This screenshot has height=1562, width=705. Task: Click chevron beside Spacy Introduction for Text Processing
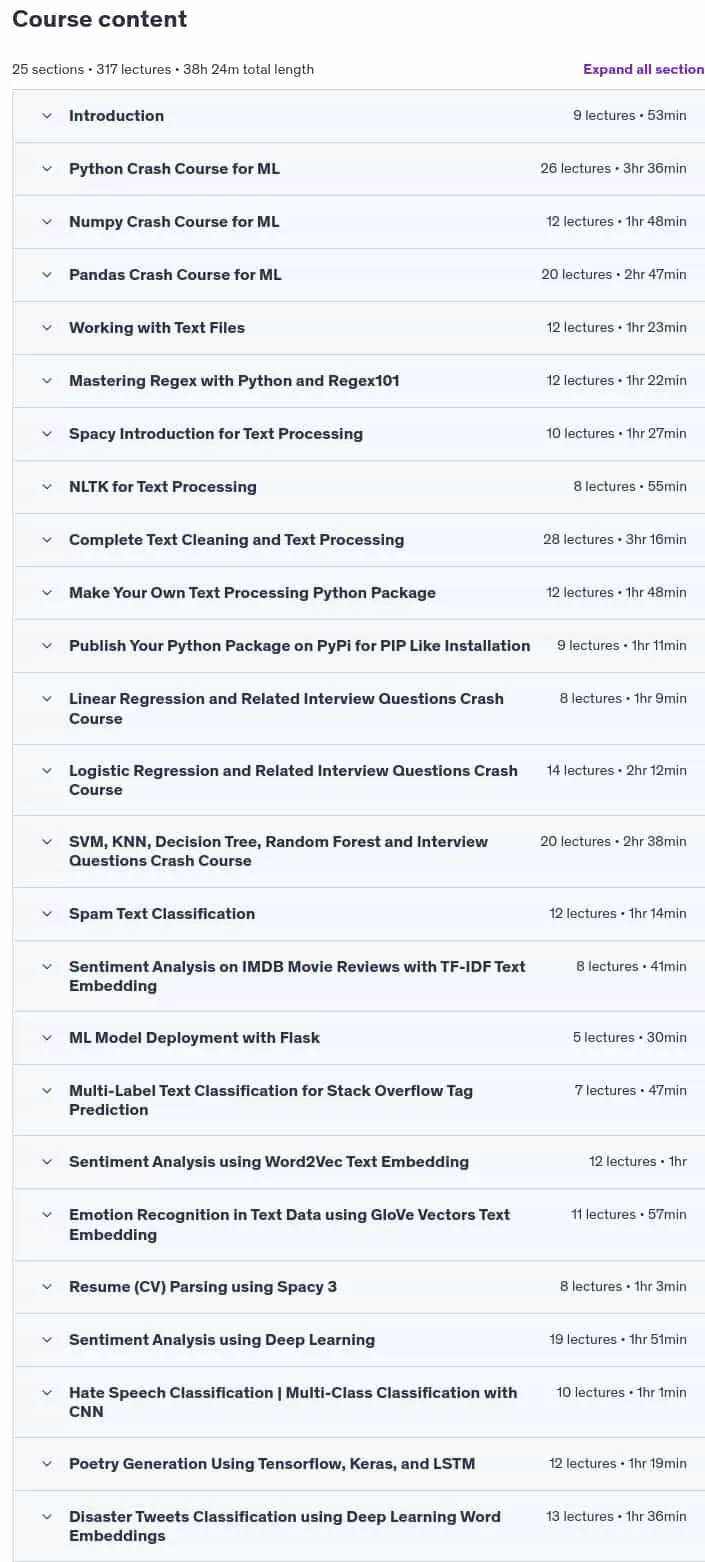click(46, 434)
